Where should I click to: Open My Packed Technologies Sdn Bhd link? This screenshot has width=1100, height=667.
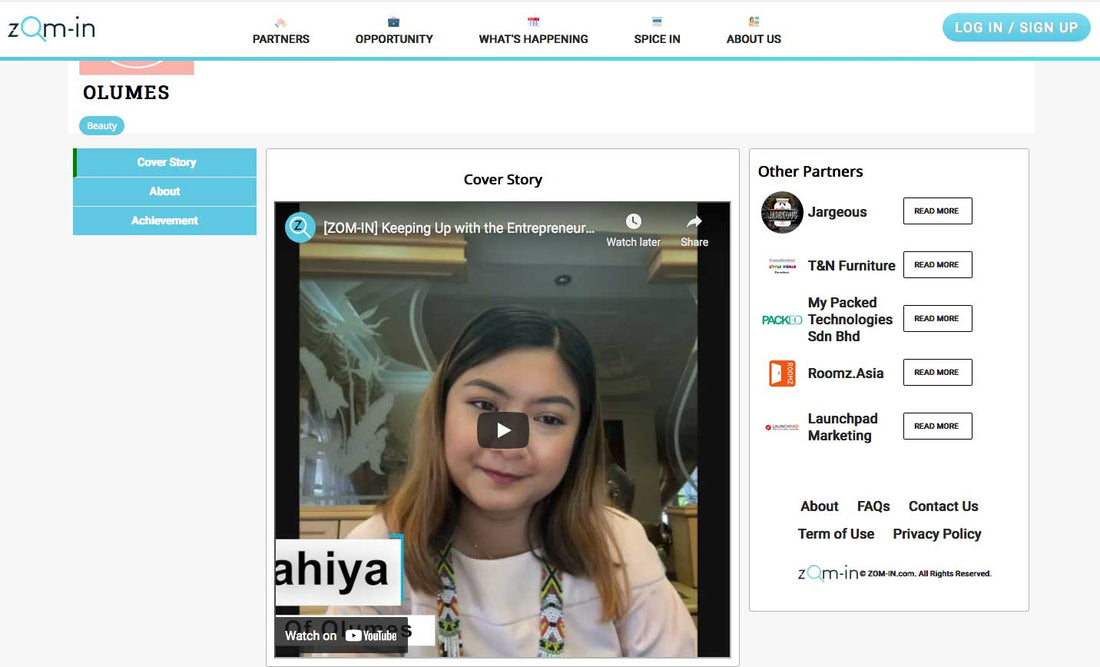850,319
